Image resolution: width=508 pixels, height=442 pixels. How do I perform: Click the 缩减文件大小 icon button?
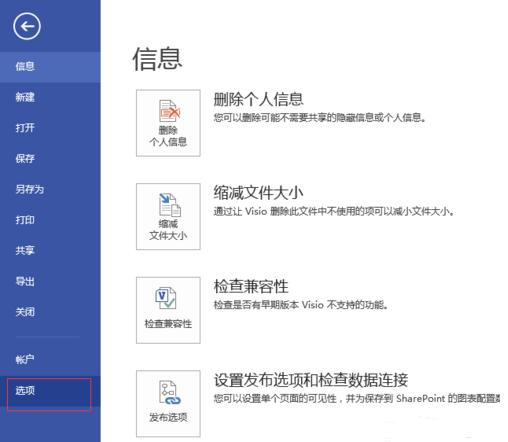click(x=168, y=216)
